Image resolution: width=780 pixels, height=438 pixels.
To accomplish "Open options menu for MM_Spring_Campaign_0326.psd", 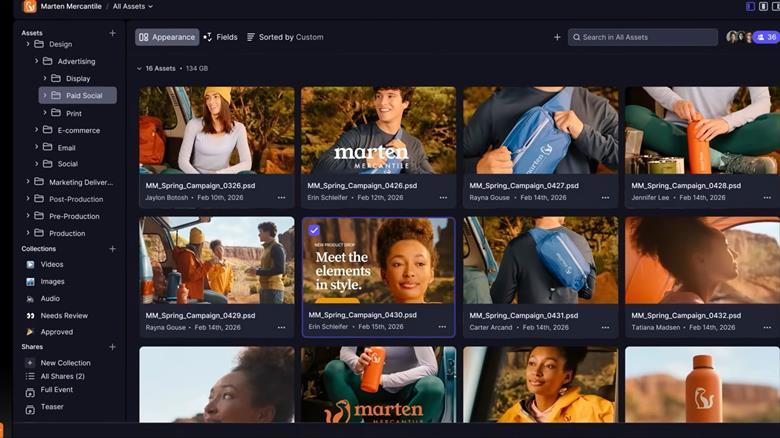I will click(x=281, y=198).
